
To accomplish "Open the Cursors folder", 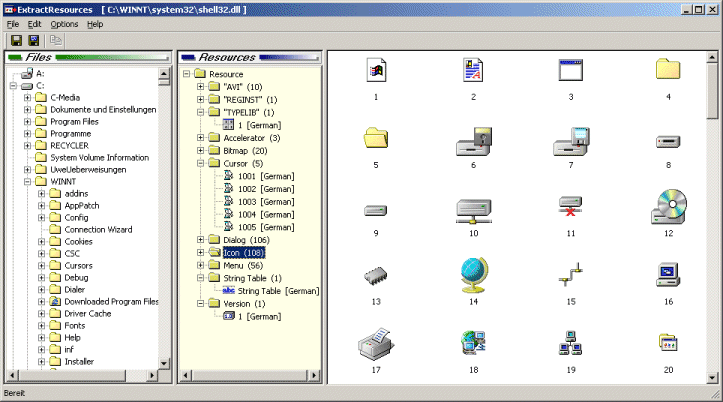I will point(78,266).
